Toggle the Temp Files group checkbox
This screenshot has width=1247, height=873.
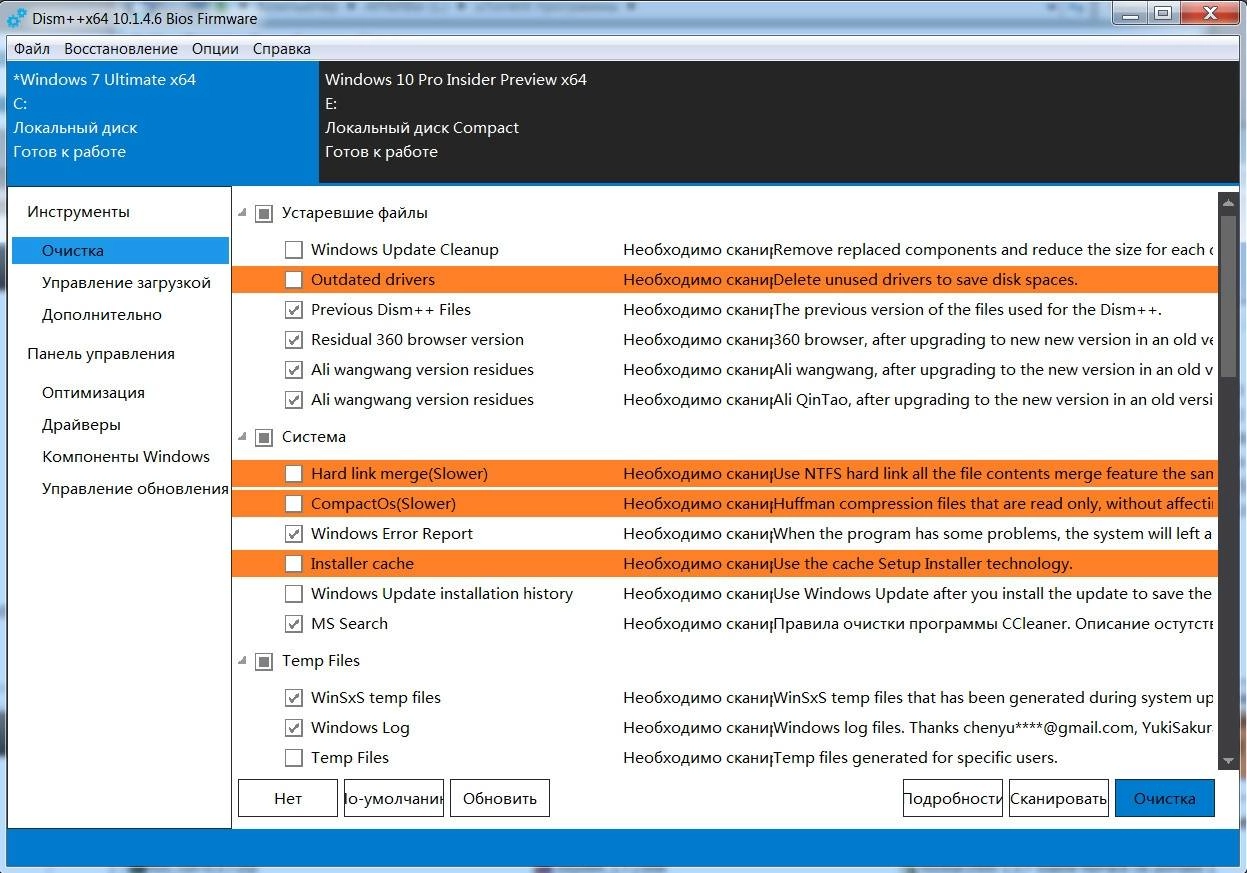point(264,661)
